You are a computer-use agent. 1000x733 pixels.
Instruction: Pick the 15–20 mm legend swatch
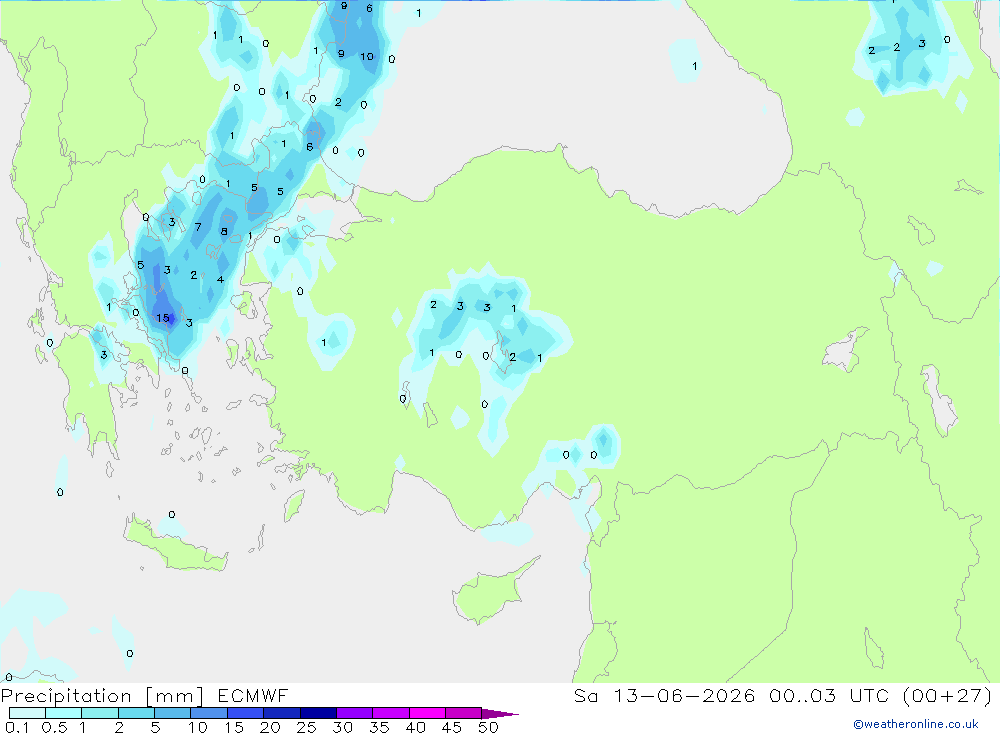[245, 713]
